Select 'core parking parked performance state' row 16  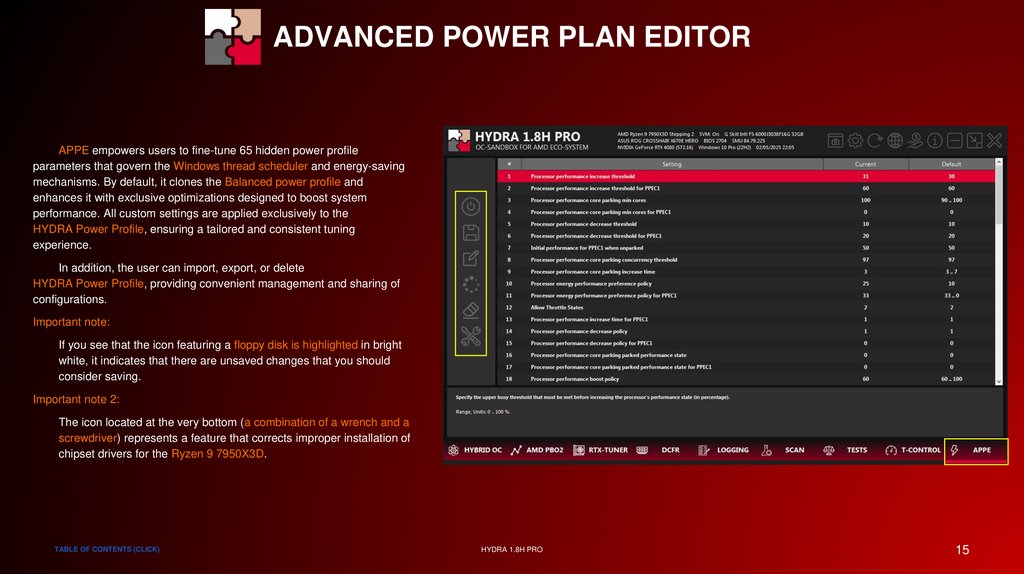pos(746,355)
